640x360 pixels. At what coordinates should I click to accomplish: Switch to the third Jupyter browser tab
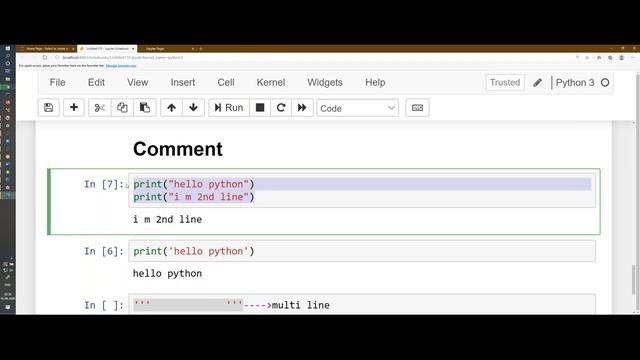167,49
